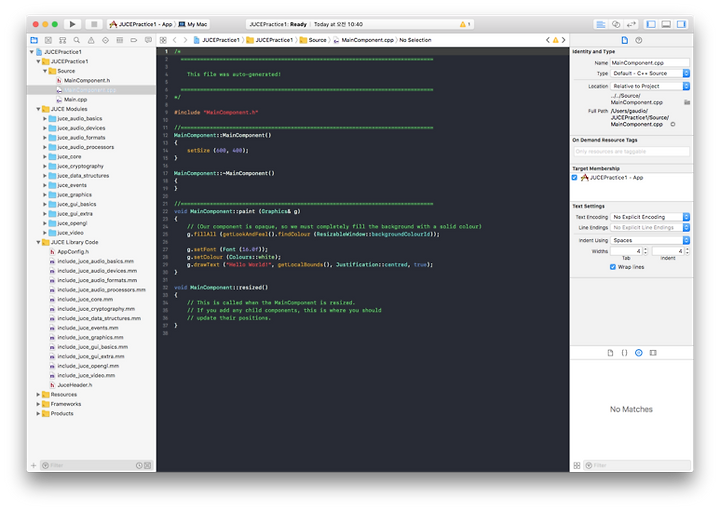This screenshot has height=510, width=720.
Task: Toggle the Navigator panel visibility
Action: [x=651, y=24]
